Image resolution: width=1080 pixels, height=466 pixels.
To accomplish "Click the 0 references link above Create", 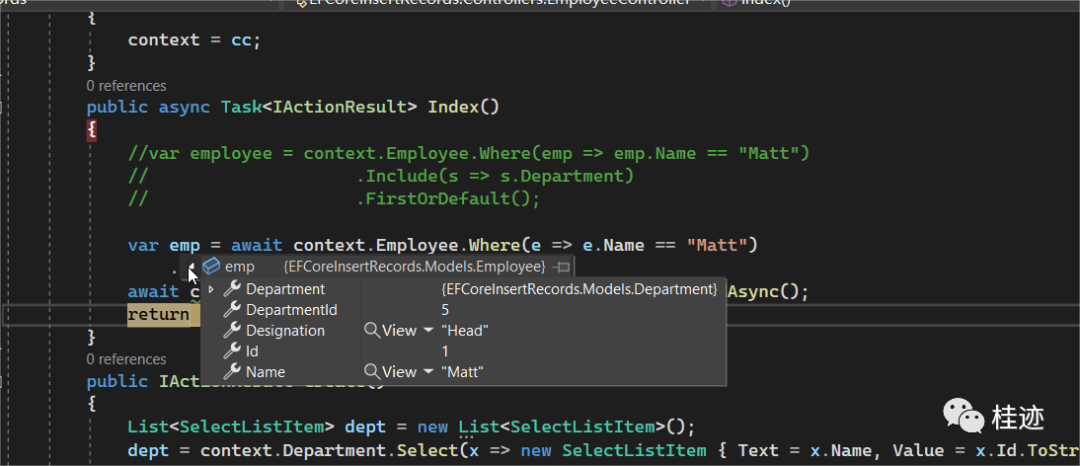I will (127, 359).
